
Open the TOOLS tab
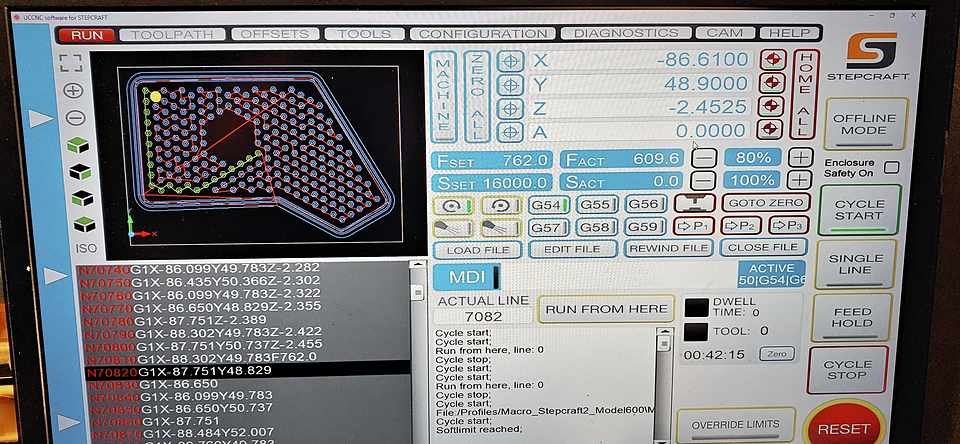tap(365, 34)
